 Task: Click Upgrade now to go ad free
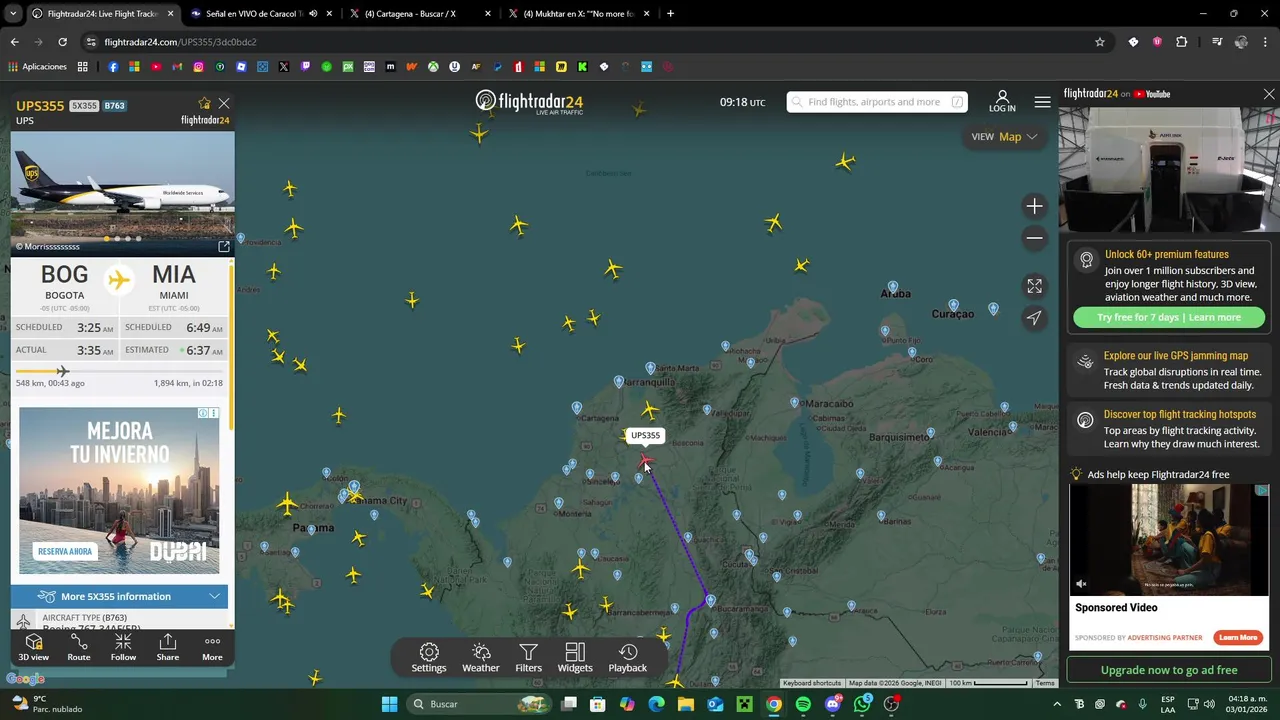point(1168,670)
